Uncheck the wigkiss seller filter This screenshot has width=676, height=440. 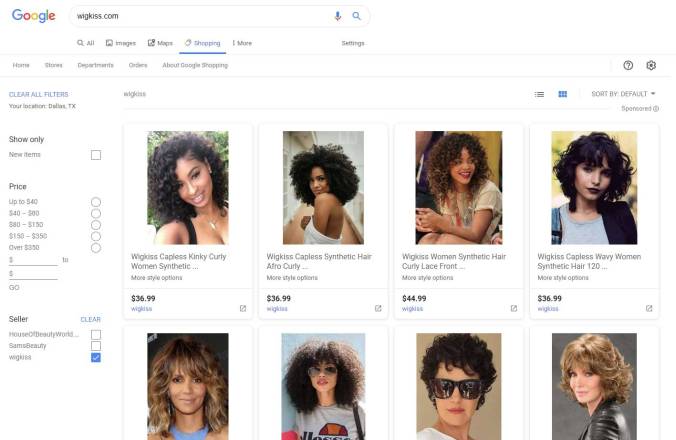[96, 358]
